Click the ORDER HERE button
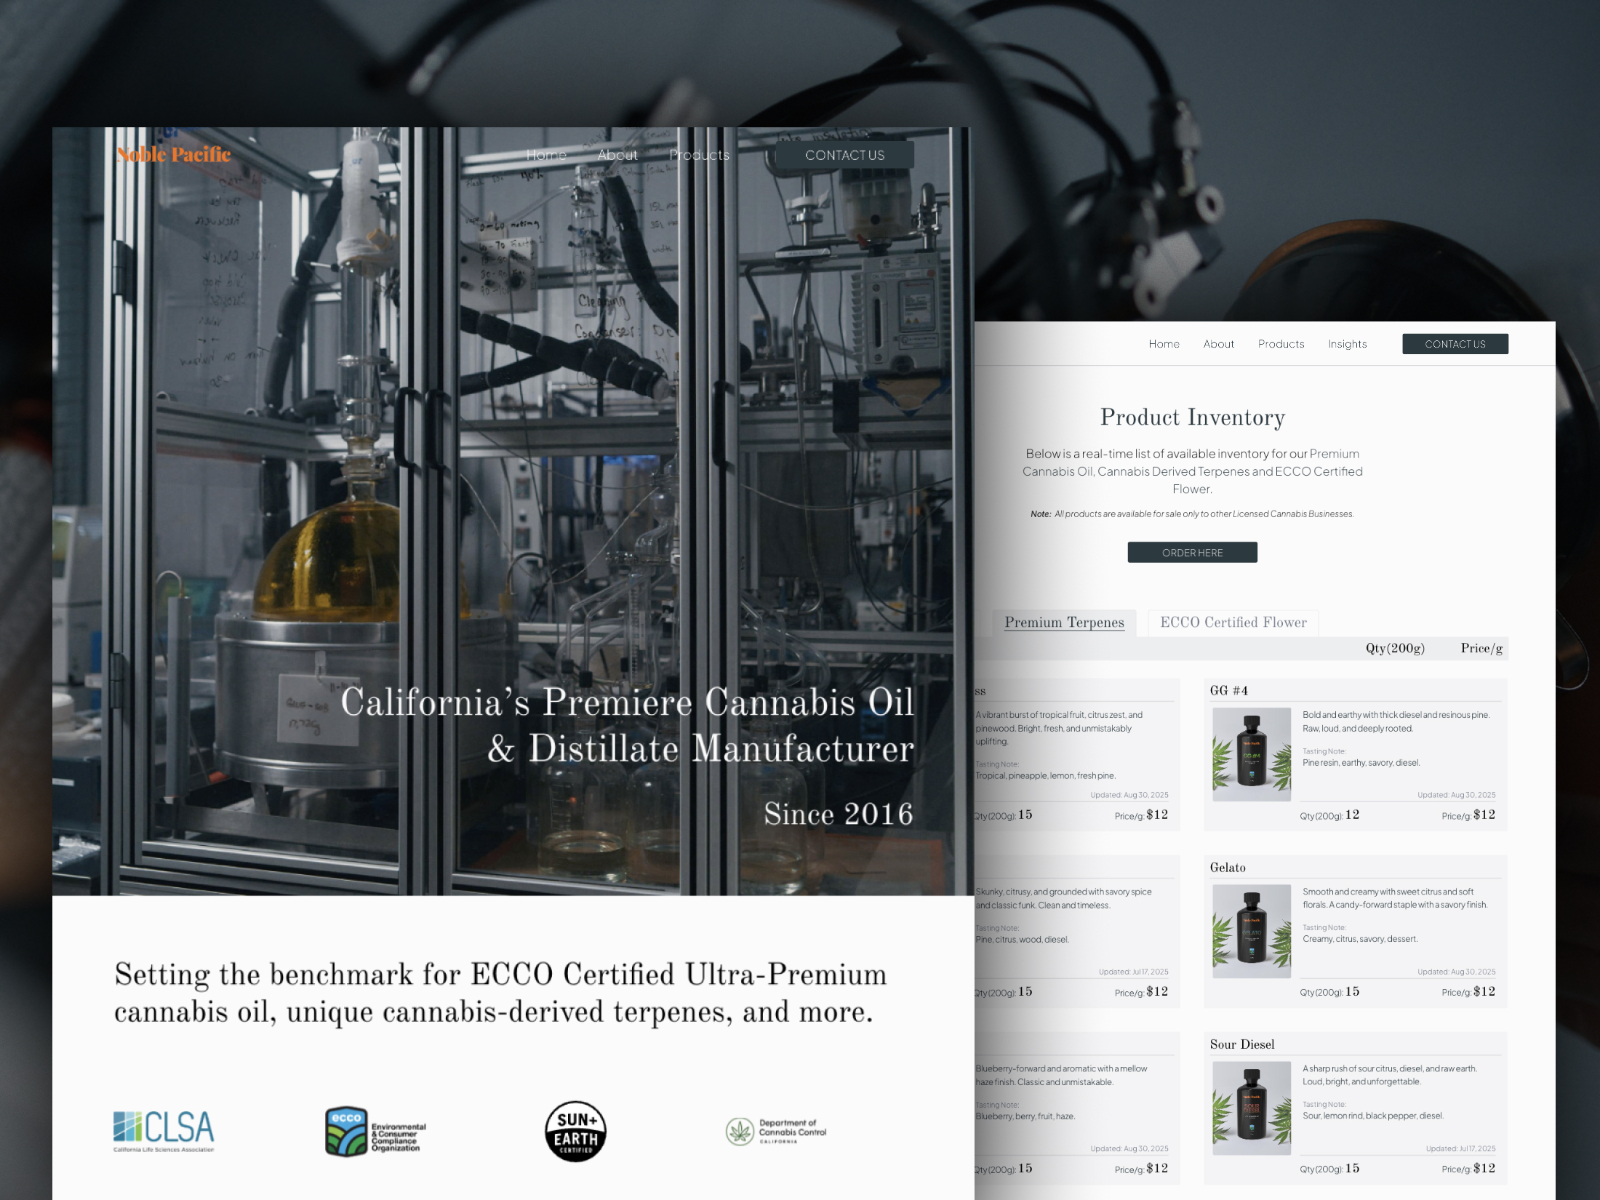This screenshot has width=1600, height=1200. [x=1192, y=552]
